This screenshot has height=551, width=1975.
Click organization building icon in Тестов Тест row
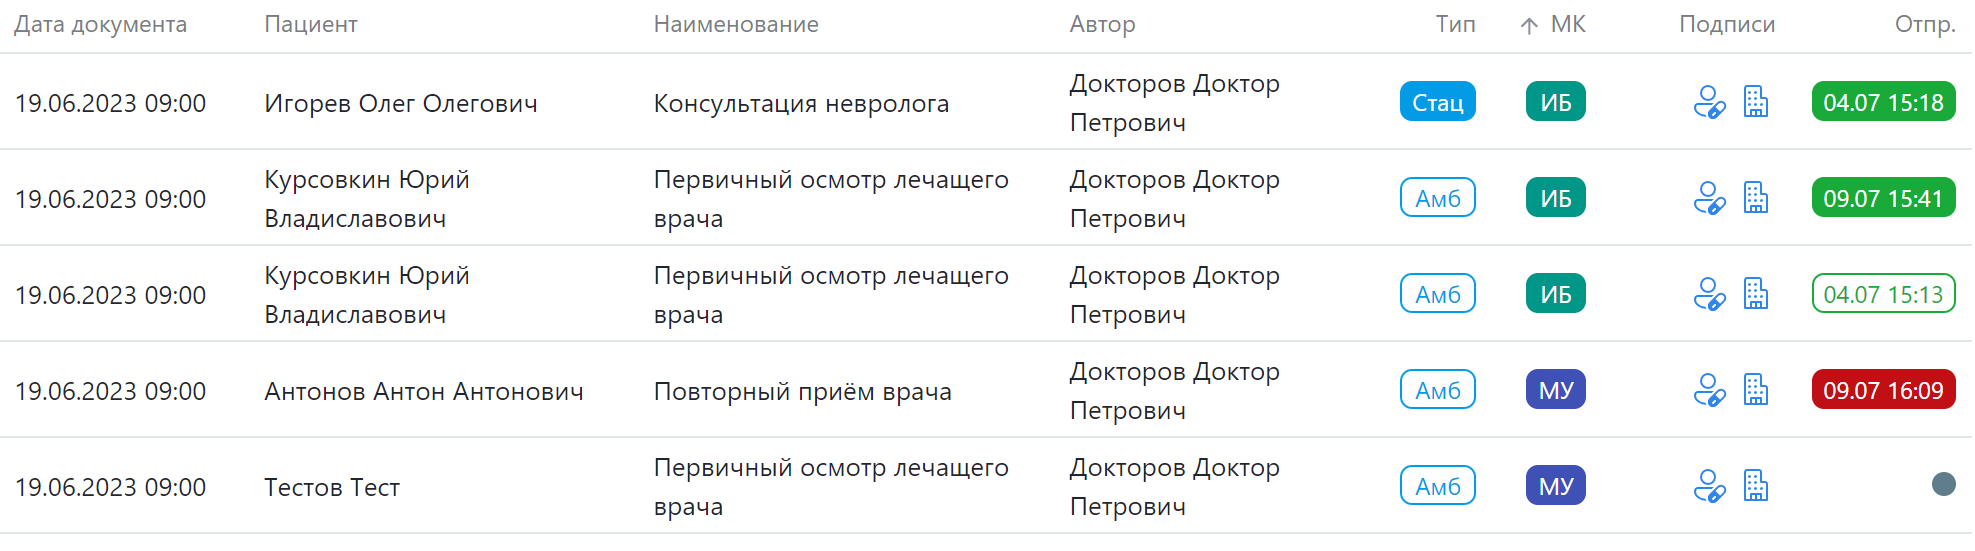coord(1756,486)
